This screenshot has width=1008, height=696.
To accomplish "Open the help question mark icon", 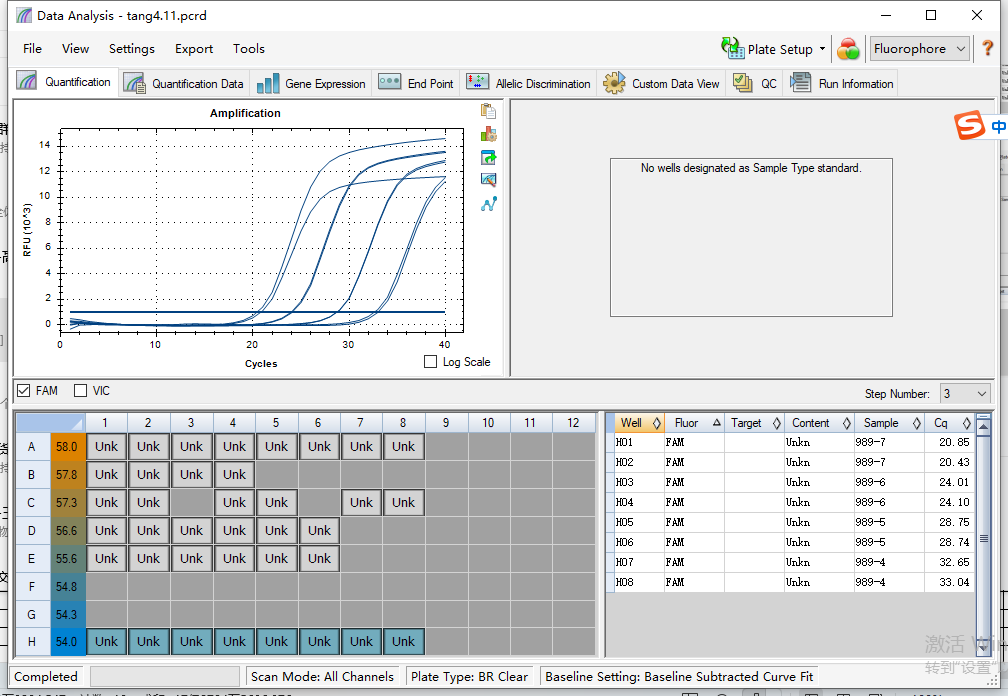I will pos(987,49).
